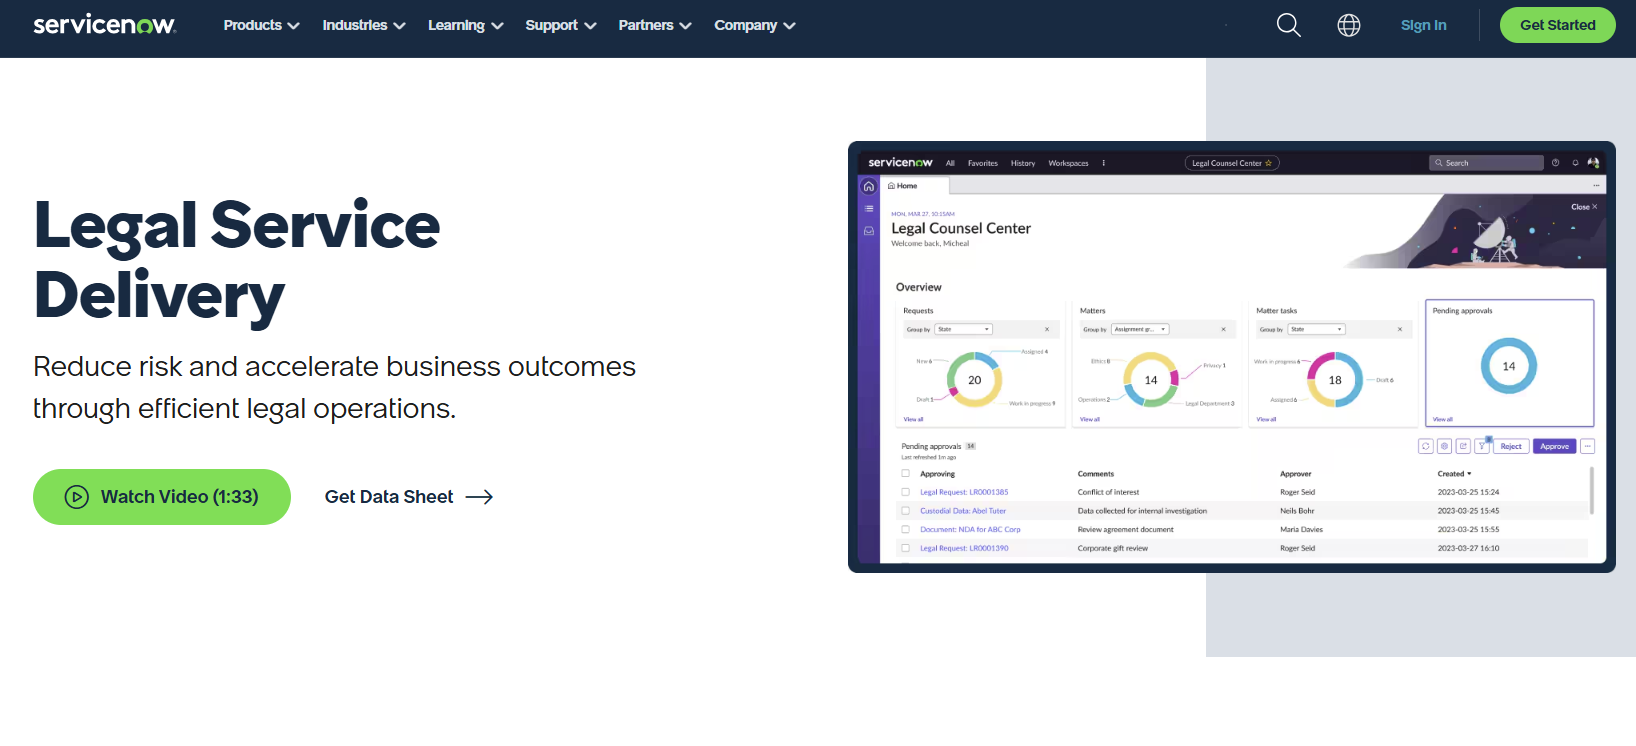1636x746 pixels.
Task: Click the ellipsis at right of tab bar
Action: (1596, 186)
